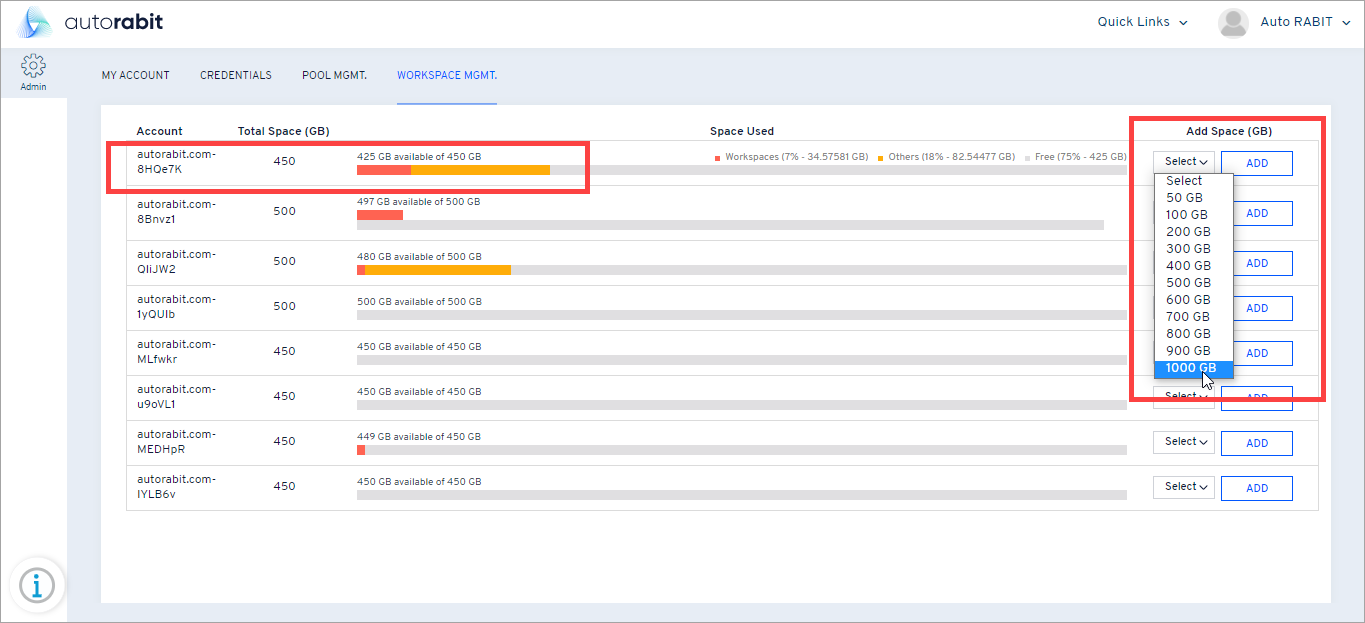This screenshot has height=623, width=1365.
Task: Select the 50 GB option in the list
Action: pos(1185,197)
